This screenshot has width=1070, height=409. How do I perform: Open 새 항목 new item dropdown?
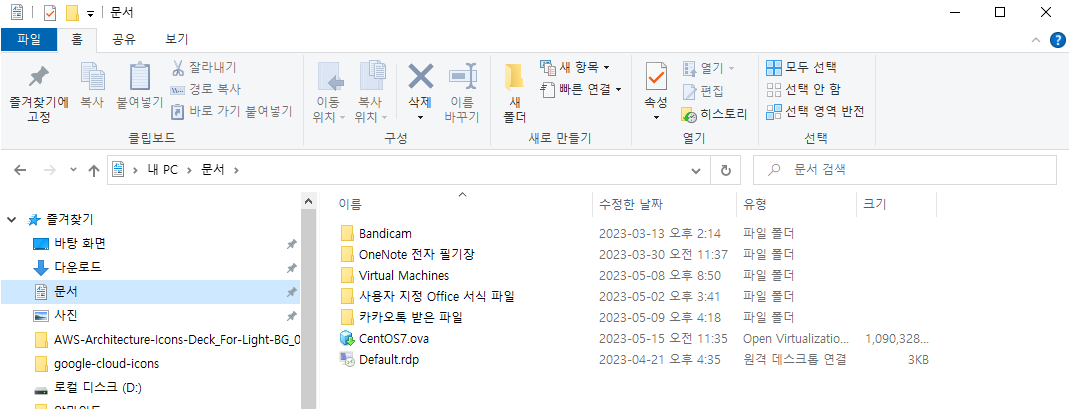(x=575, y=67)
